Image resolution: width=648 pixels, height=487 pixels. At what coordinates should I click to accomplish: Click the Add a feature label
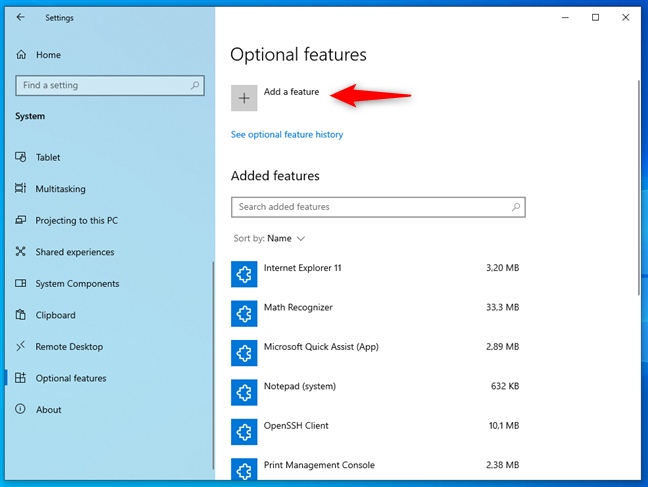click(291, 92)
